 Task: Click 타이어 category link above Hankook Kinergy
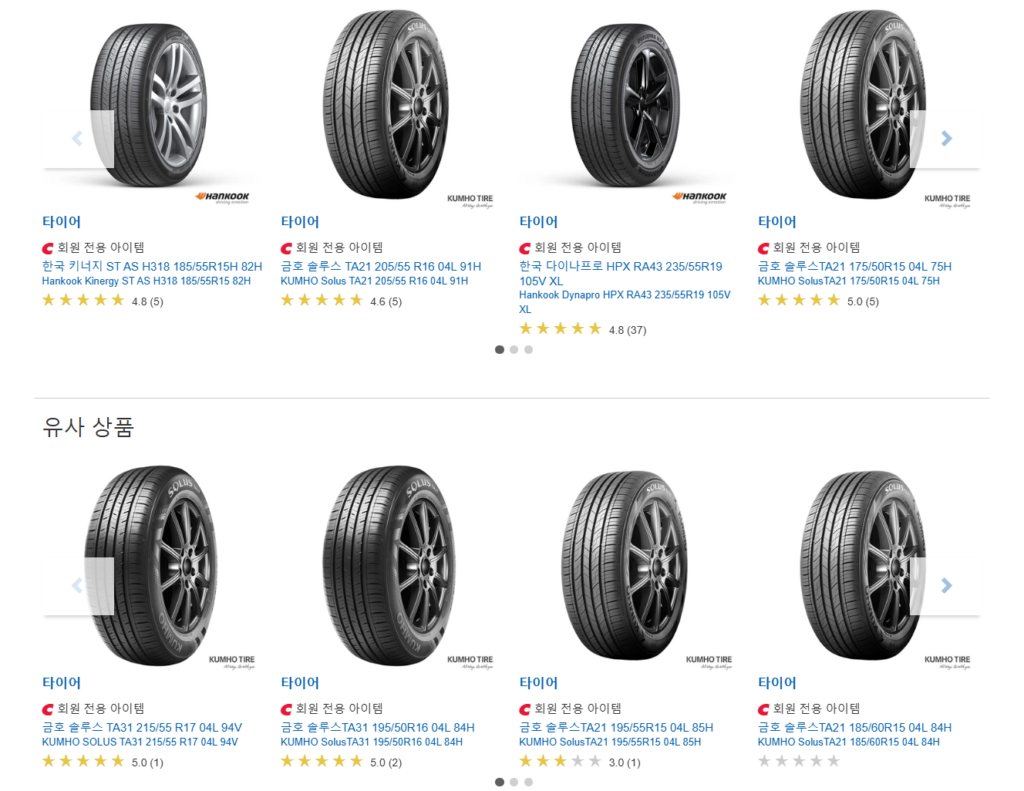[61, 222]
